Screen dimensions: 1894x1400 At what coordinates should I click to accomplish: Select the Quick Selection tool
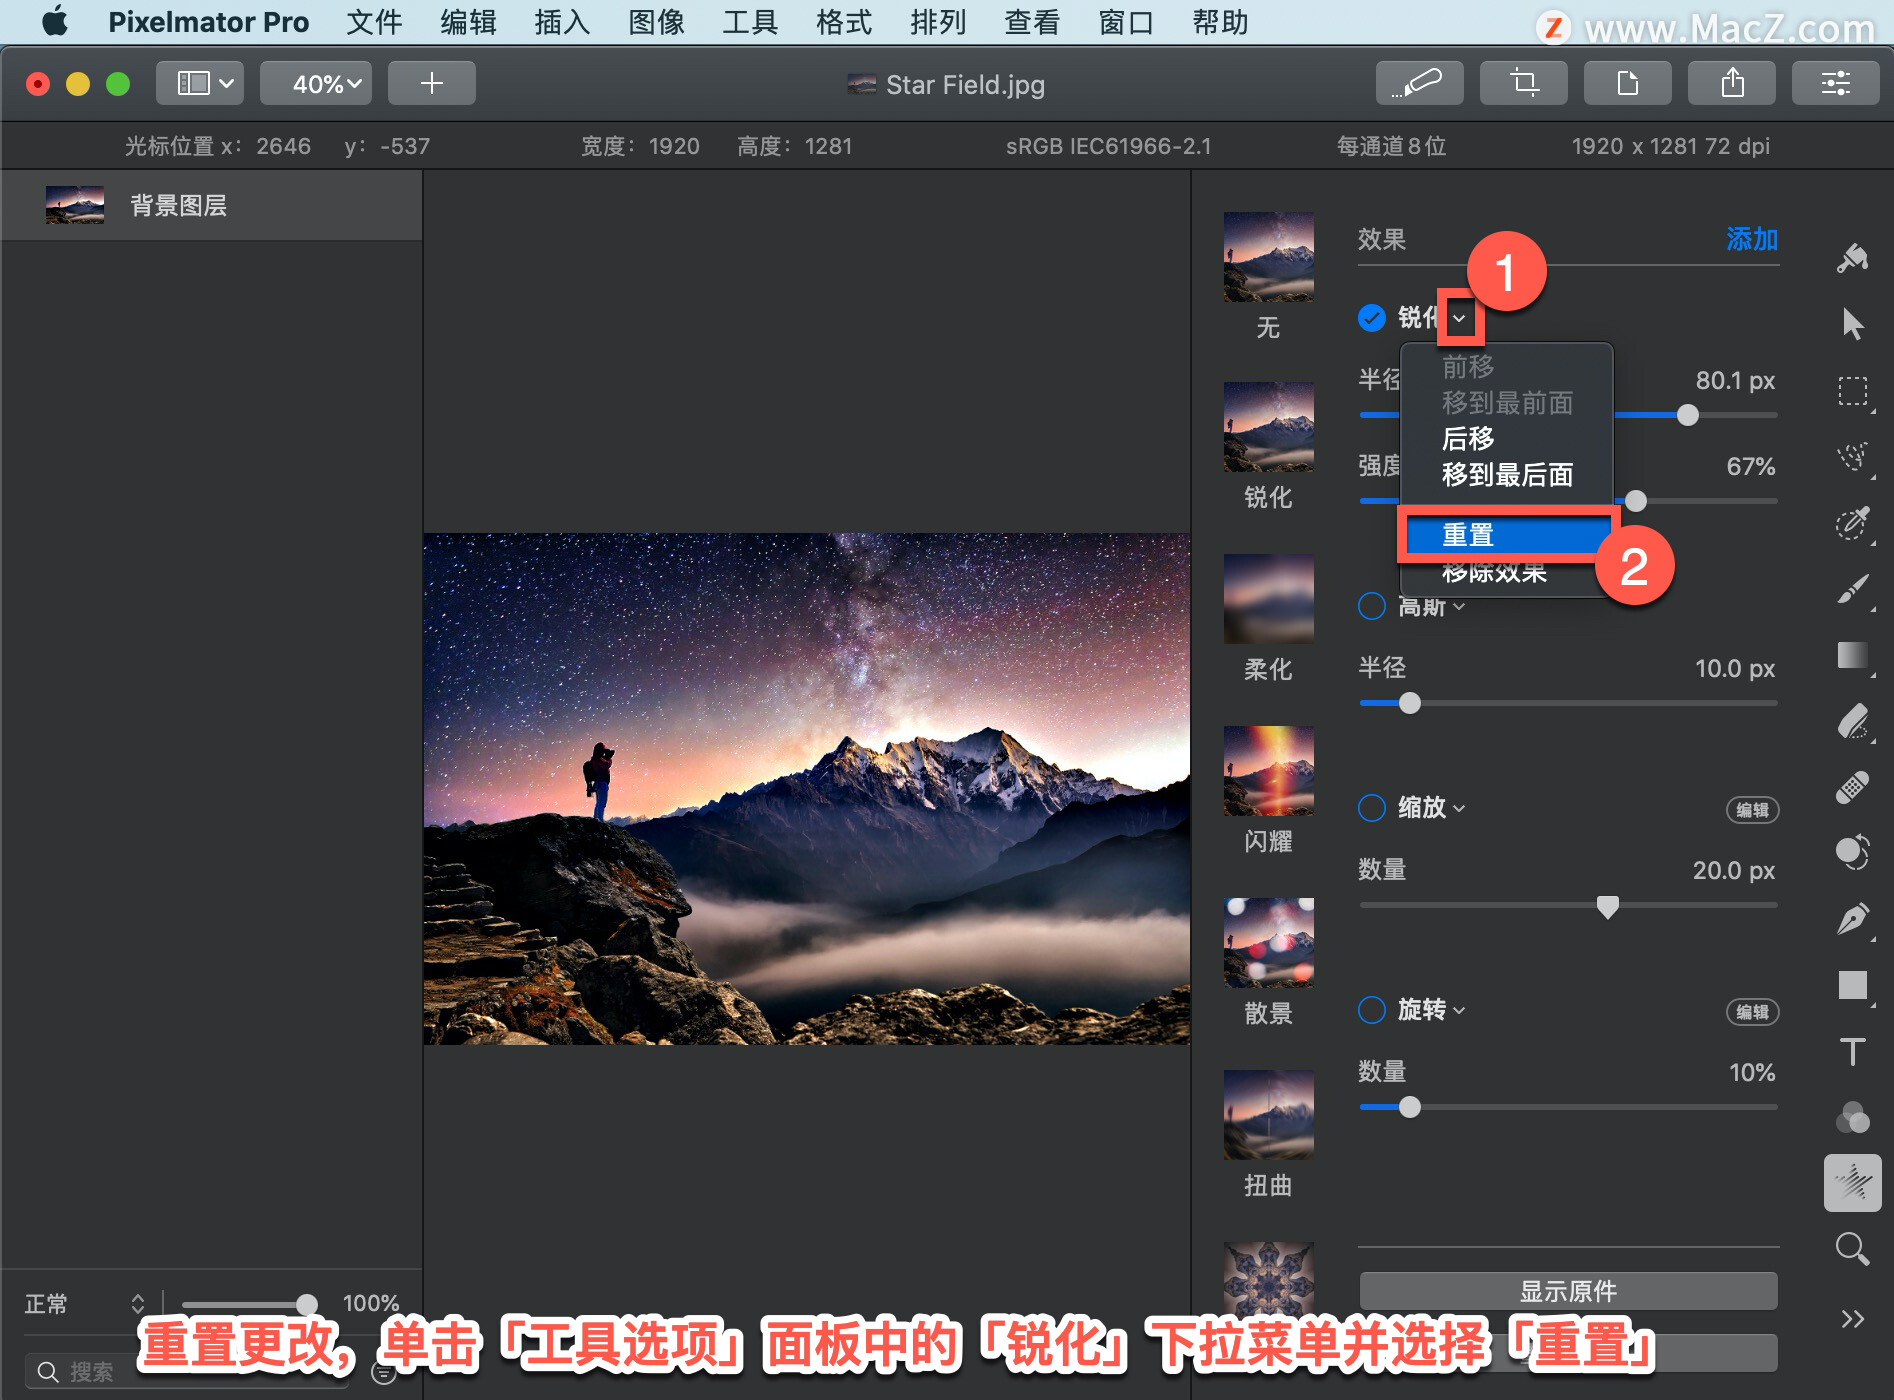pyautogui.click(x=1853, y=523)
